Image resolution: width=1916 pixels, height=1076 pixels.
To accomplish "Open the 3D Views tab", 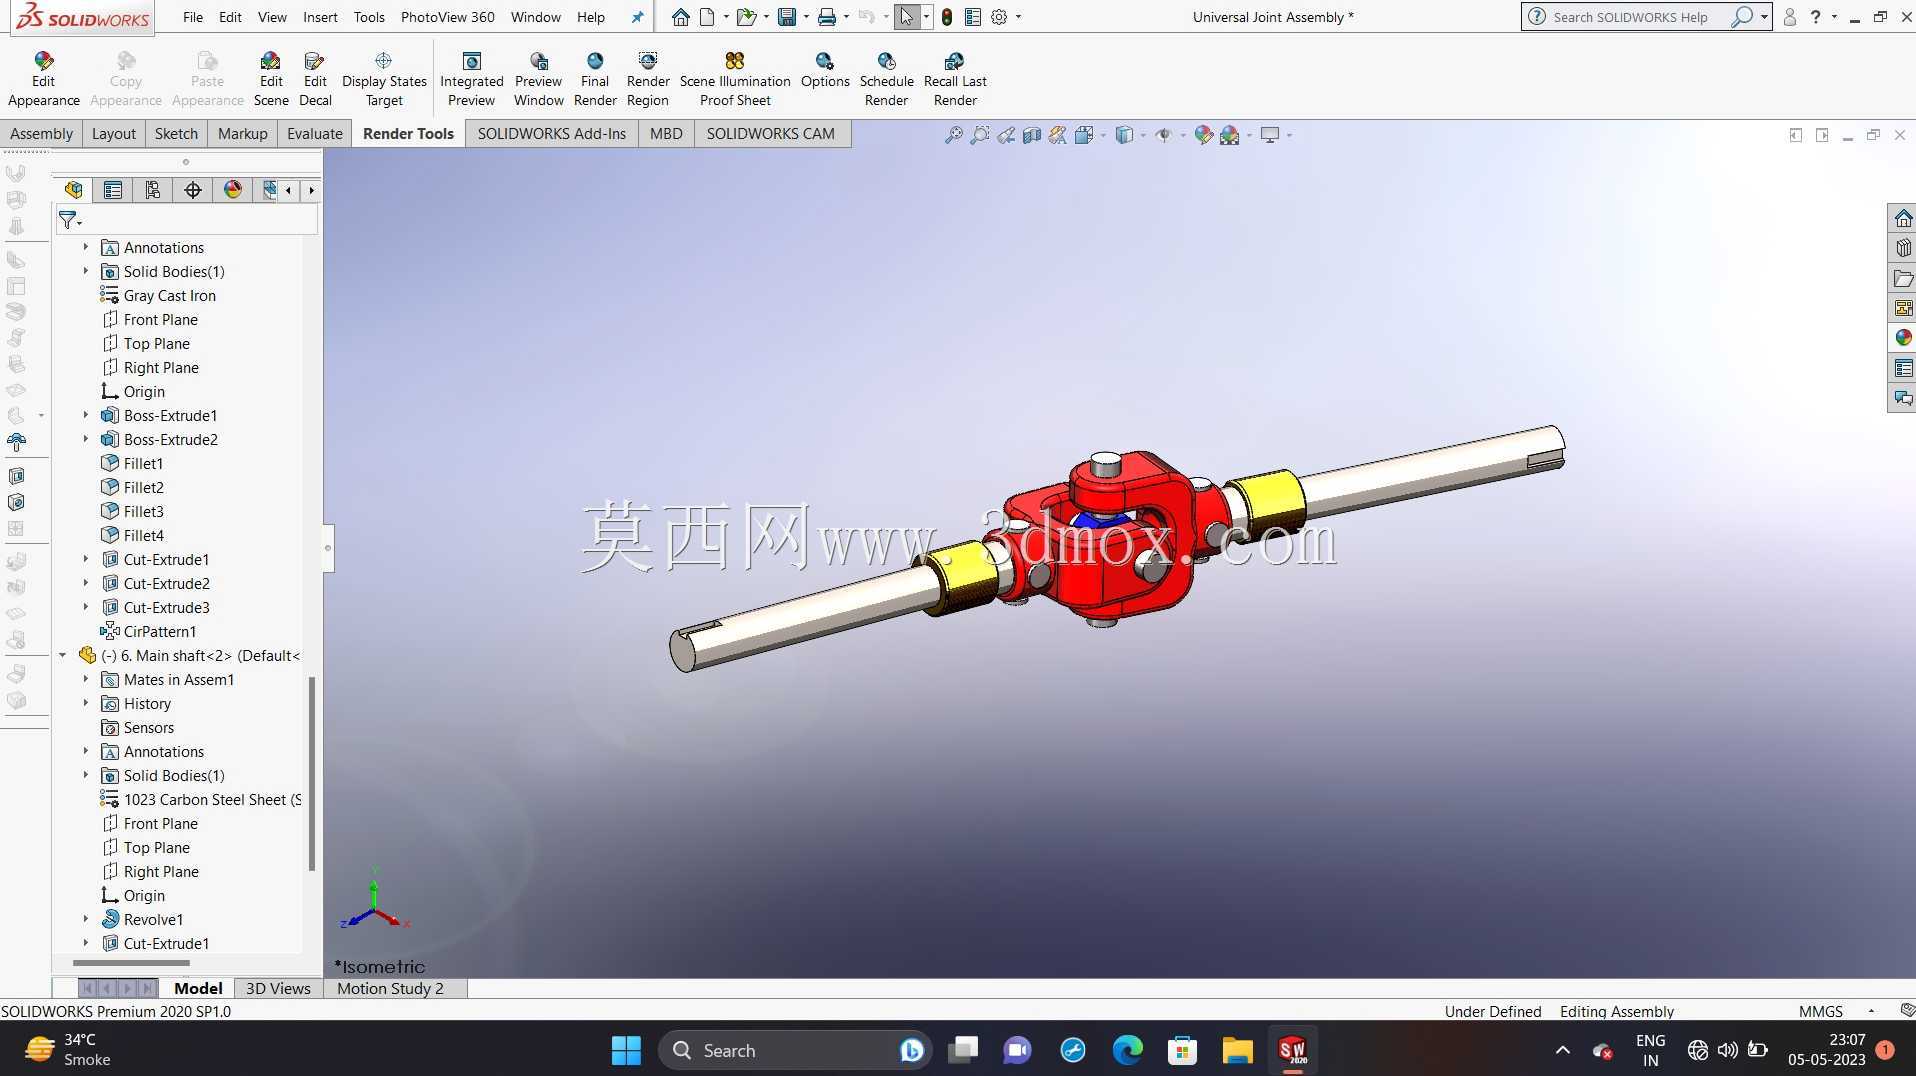I will [x=278, y=988].
